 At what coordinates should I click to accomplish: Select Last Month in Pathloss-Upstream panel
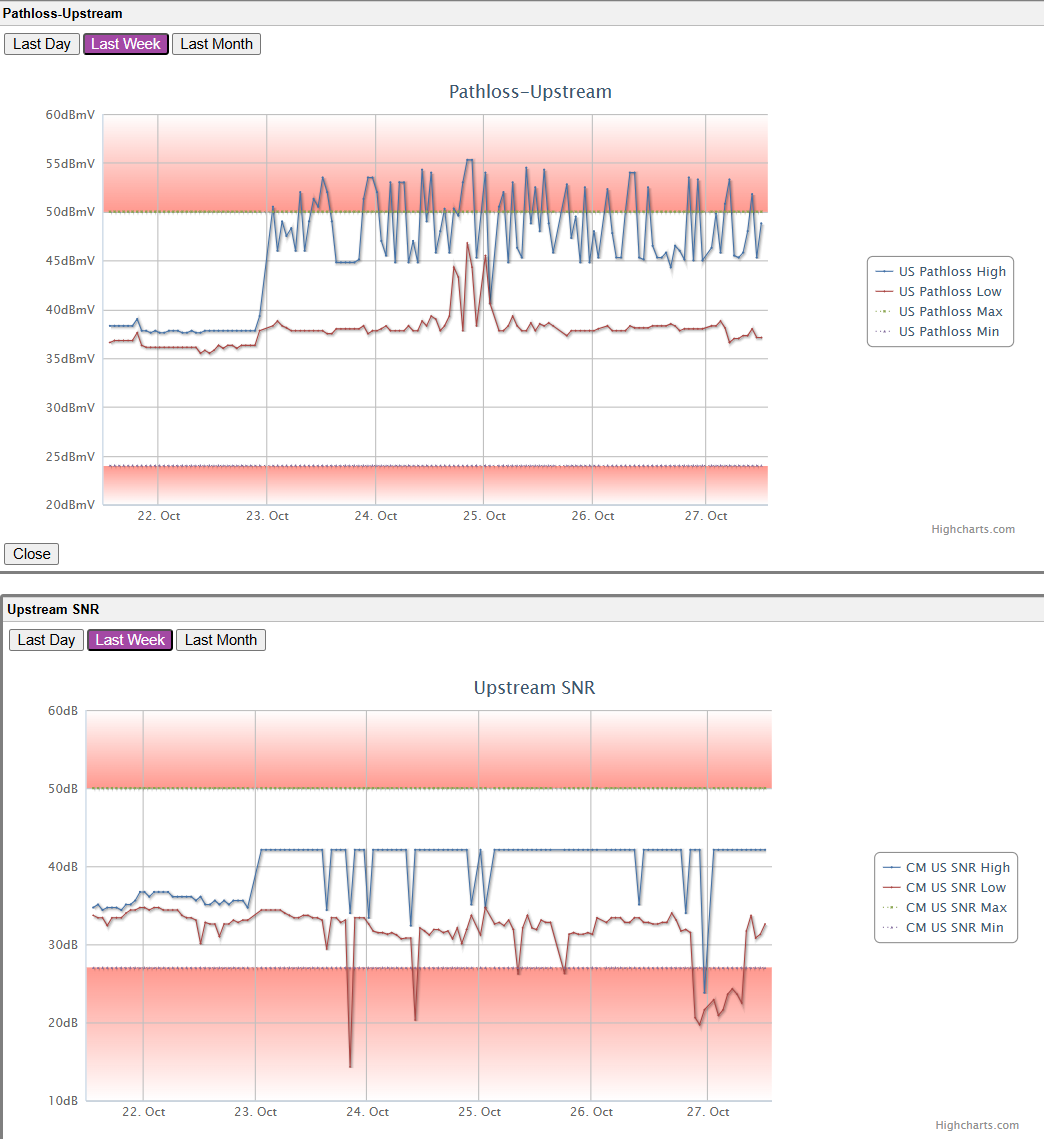(x=216, y=44)
